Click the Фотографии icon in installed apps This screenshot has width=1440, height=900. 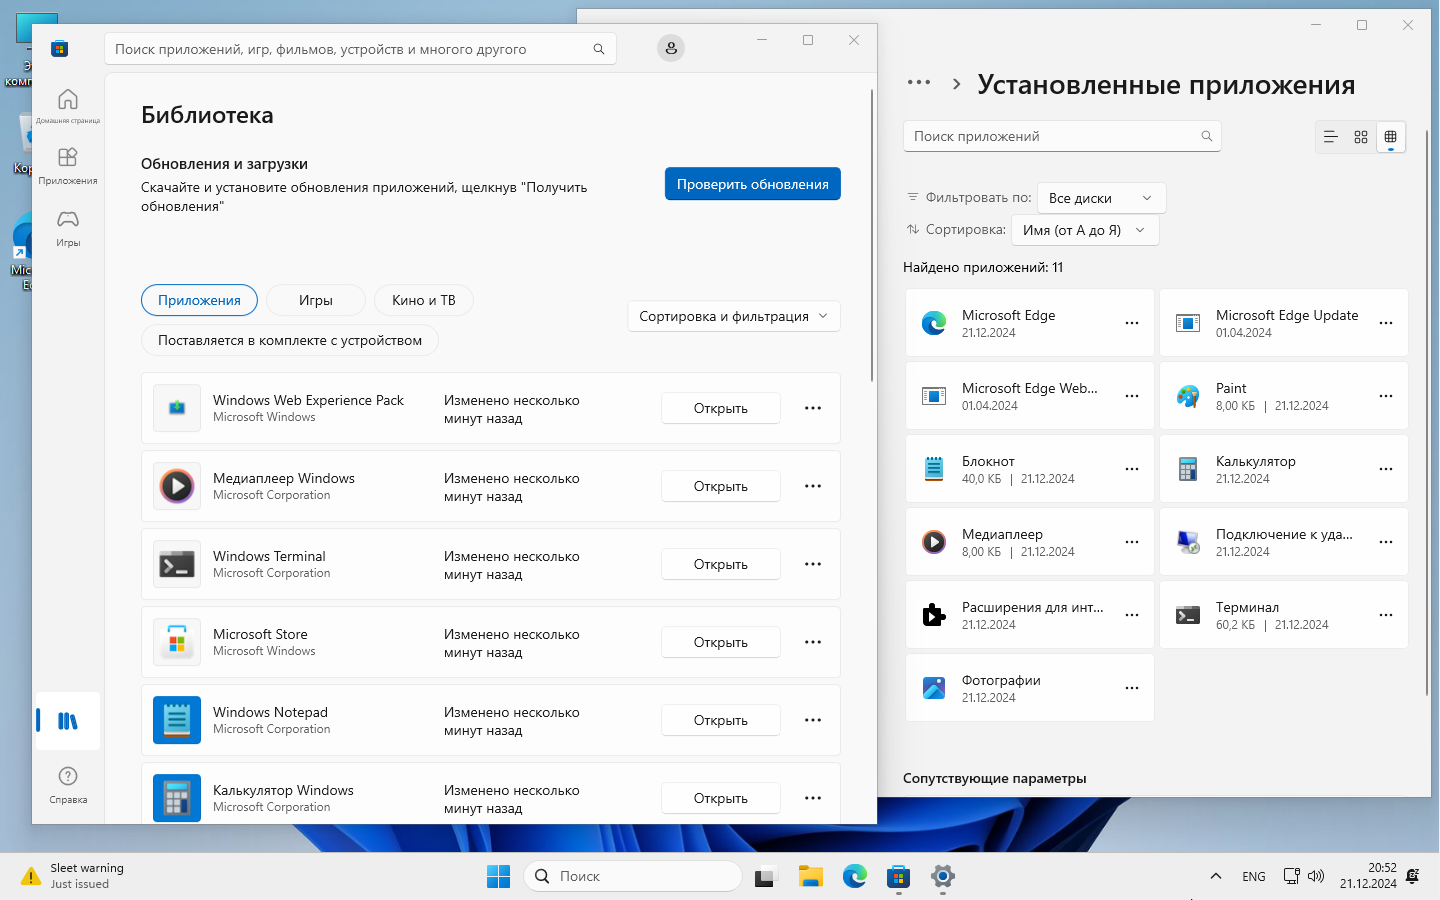[934, 688]
